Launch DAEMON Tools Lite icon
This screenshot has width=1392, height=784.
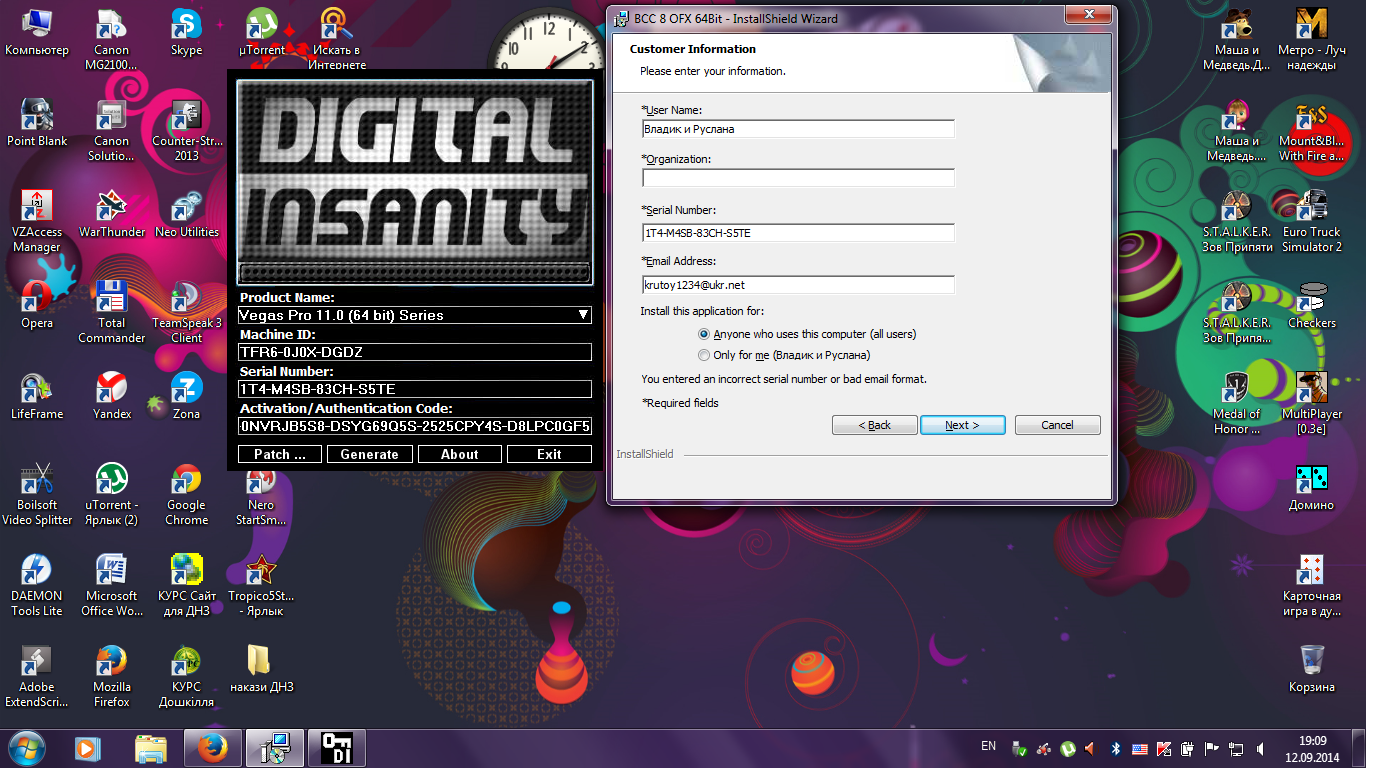tap(37, 586)
